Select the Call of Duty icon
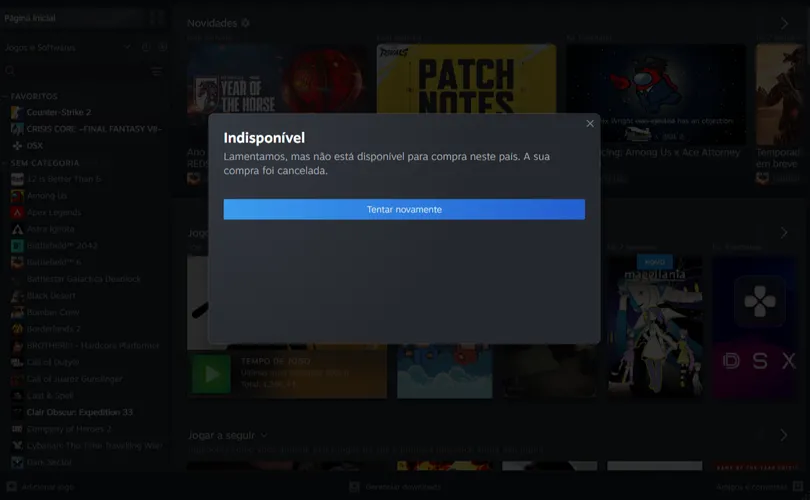This screenshot has height=500, width=810. point(17,363)
